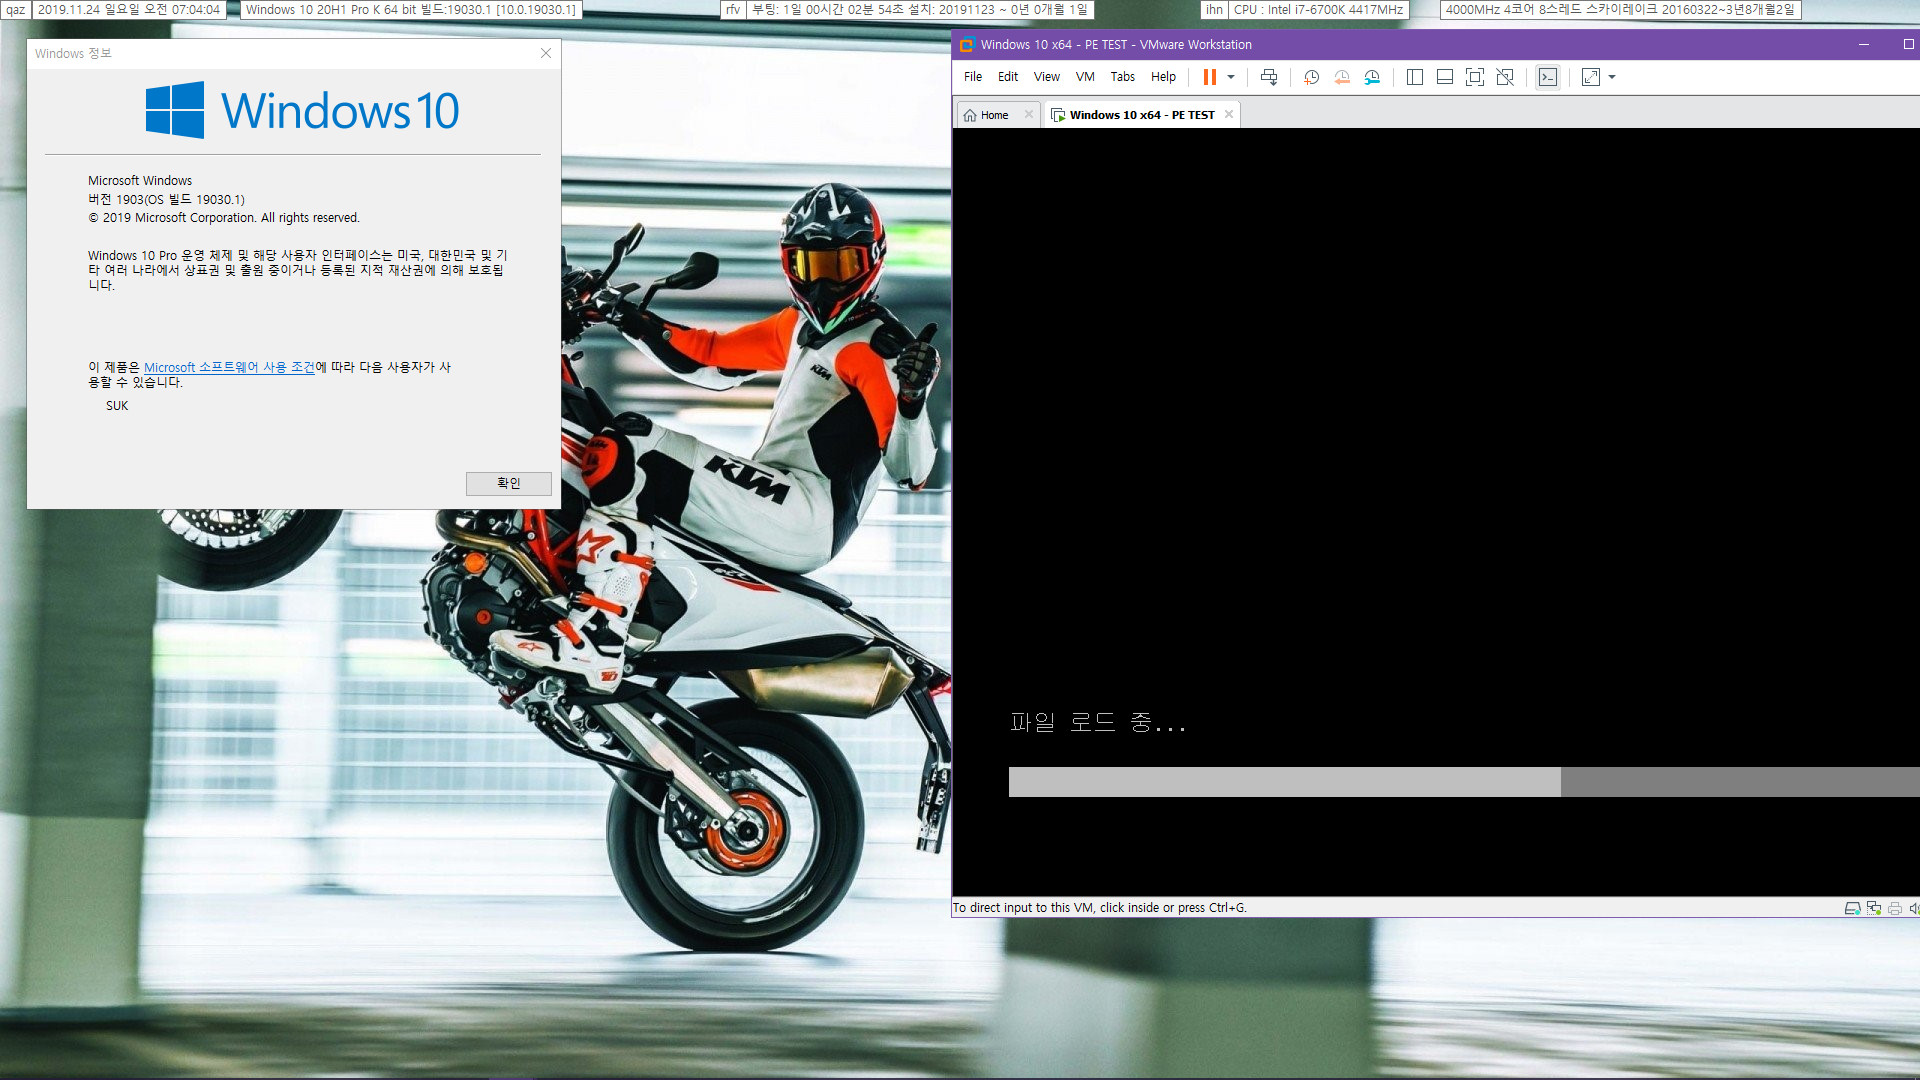Click the sound card status icon
The image size is (1920, 1080).
[1914, 908]
